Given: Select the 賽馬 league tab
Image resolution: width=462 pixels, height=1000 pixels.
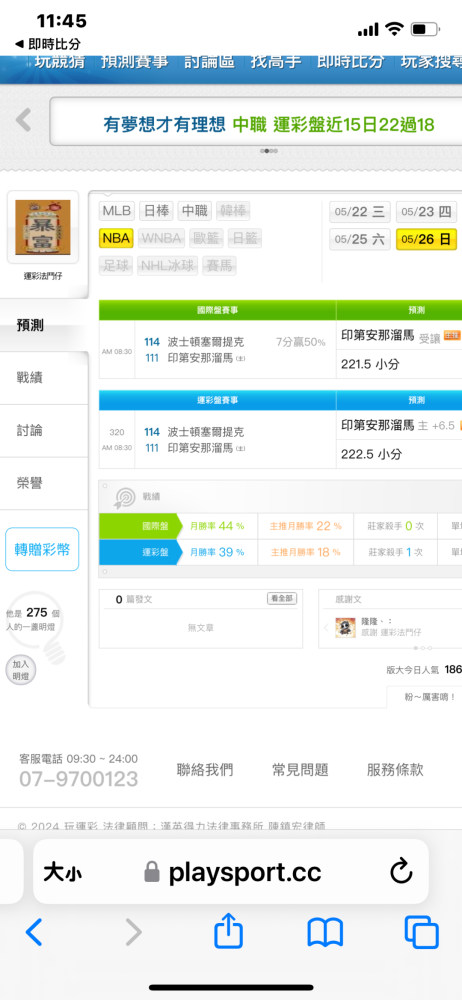Looking at the screenshot, I should click(219, 265).
